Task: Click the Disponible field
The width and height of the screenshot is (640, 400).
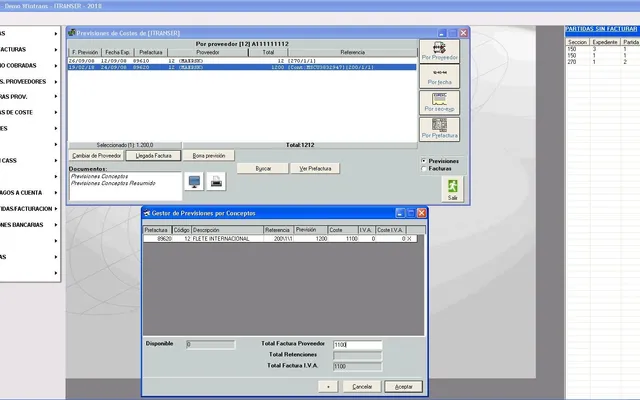Action: [x=211, y=345]
